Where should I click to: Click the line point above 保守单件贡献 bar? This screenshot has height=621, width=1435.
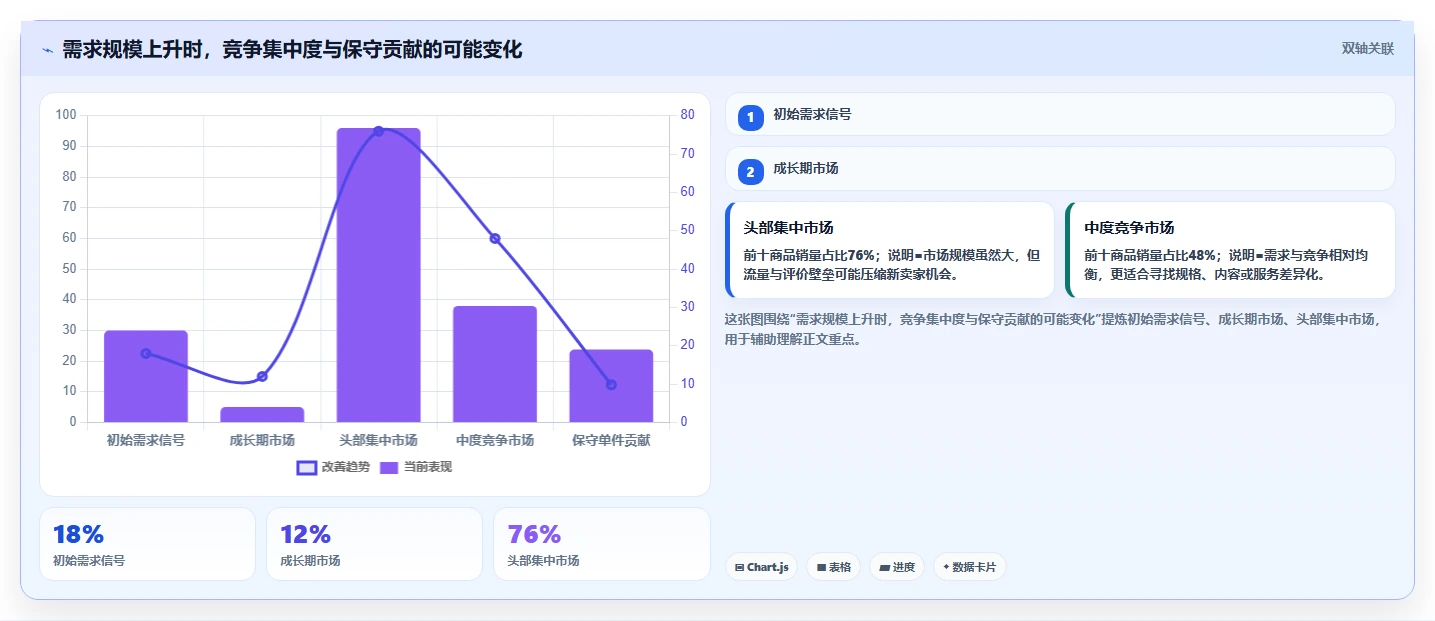click(x=611, y=384)
